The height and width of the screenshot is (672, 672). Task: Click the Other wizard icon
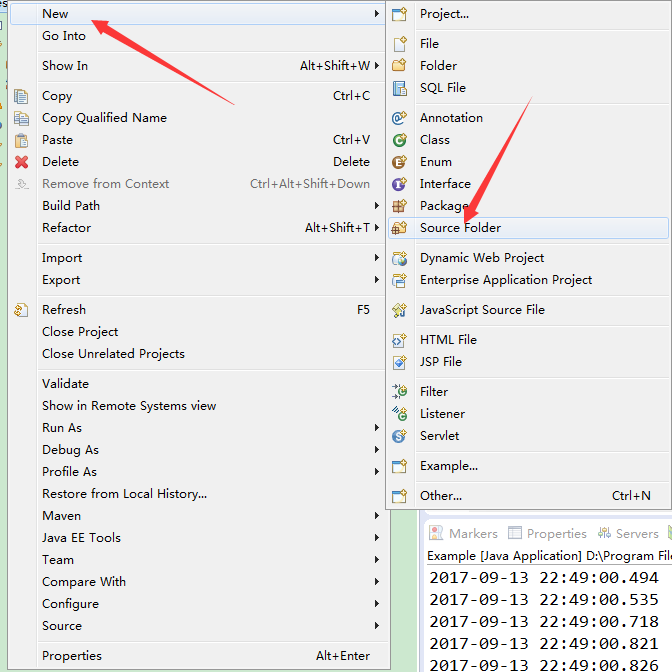(399, 496)
